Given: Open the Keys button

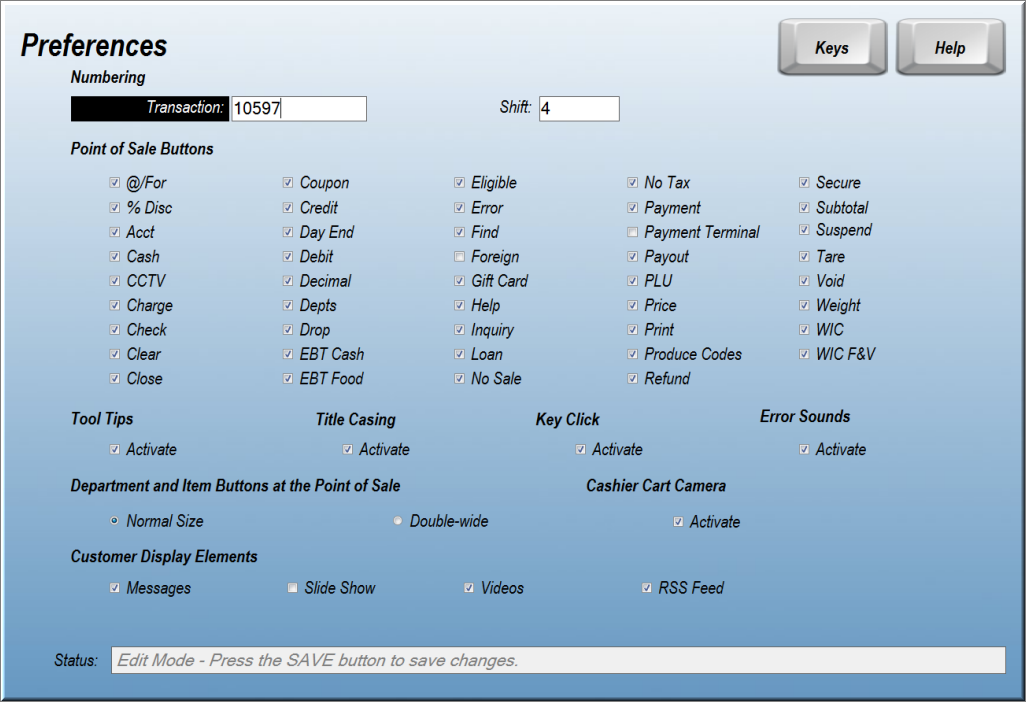Looking at the screenshot, I should pyautogui.click(x=832, y=47).
